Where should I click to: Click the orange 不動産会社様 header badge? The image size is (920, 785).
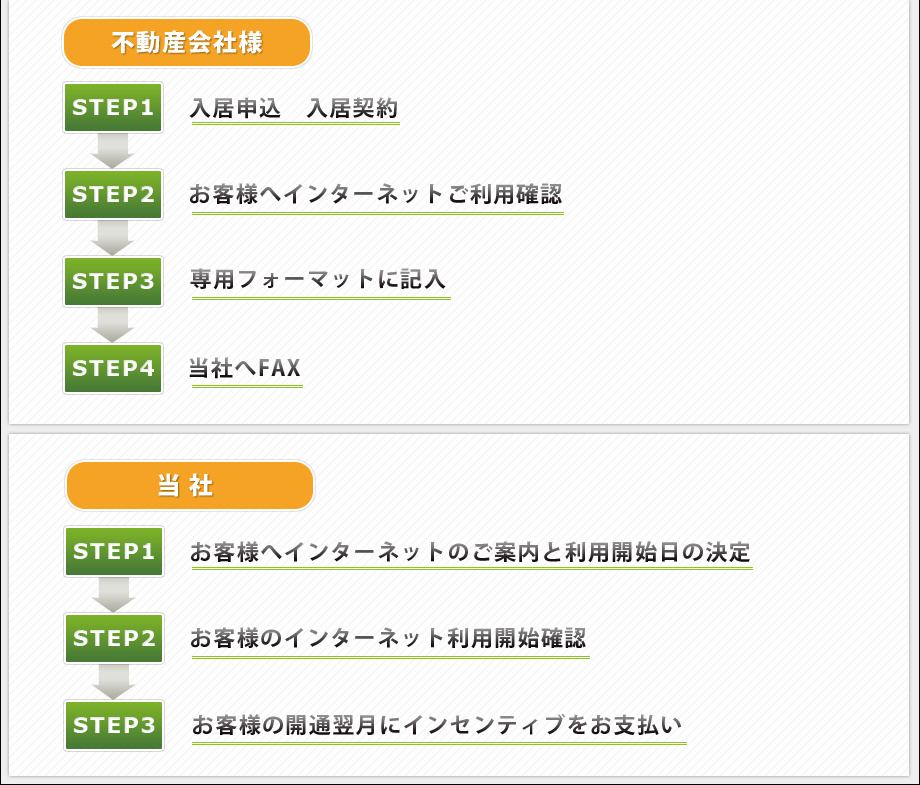click(x=187, y=43)
